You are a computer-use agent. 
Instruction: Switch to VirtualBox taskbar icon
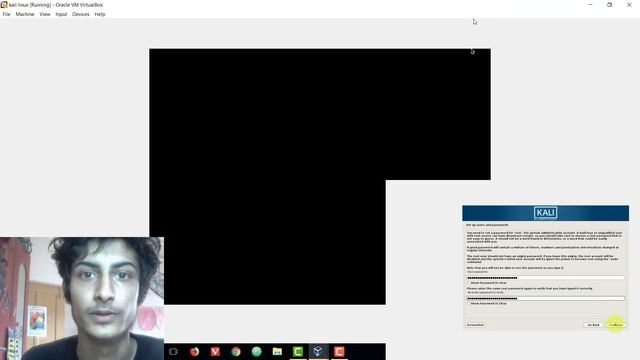pos(318,351)
